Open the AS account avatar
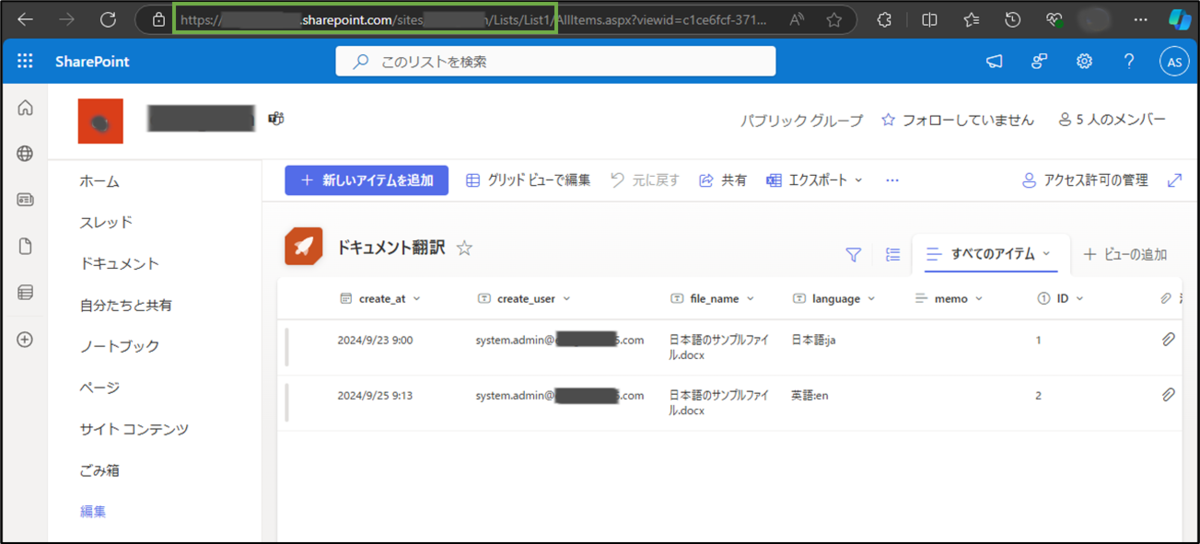The image size is (1200, 544). 1174,62
